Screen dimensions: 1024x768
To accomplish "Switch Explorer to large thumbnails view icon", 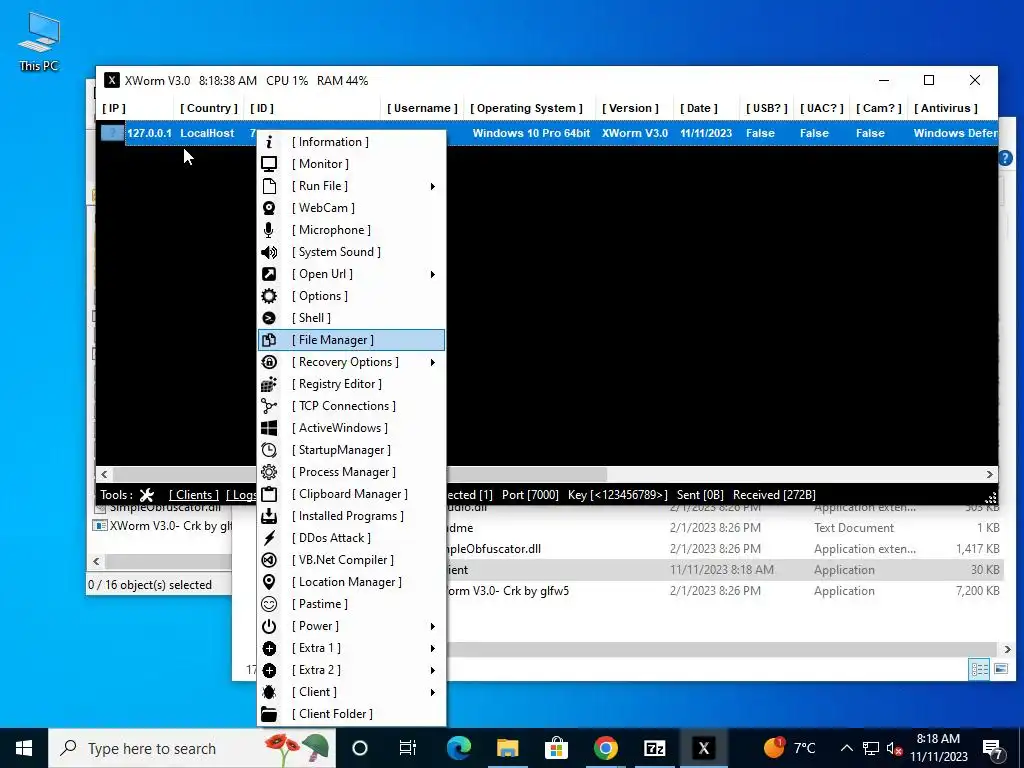I will 1000,669.
